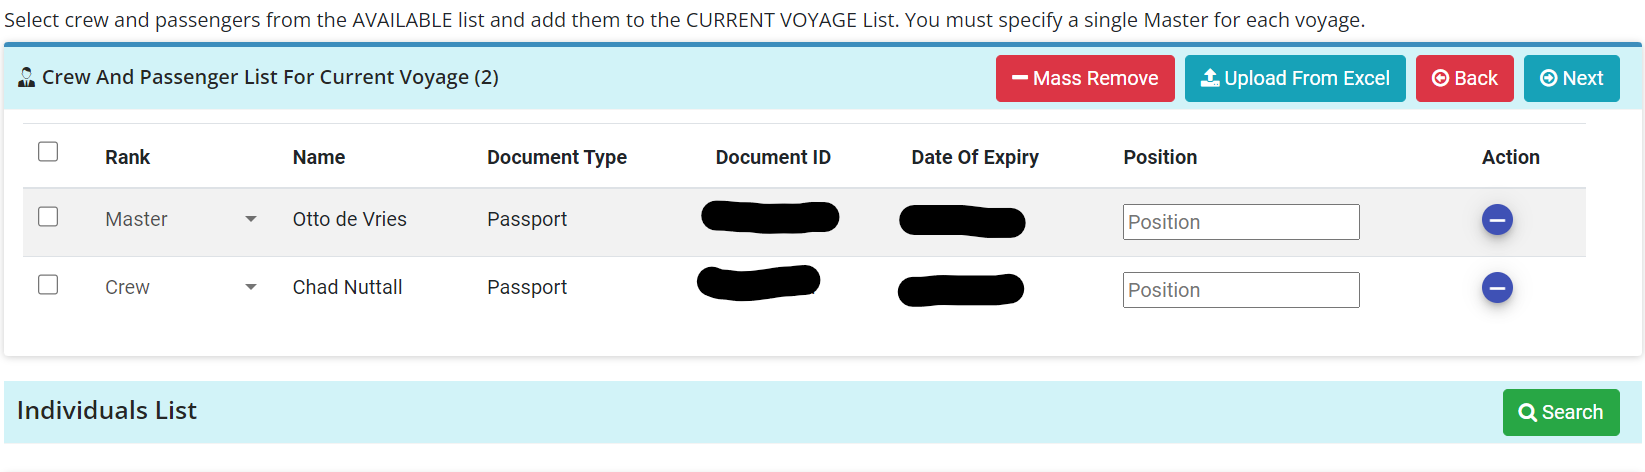Click the Name column header
The width and height of the screenshot is (1645, 472).
point(319,157)
